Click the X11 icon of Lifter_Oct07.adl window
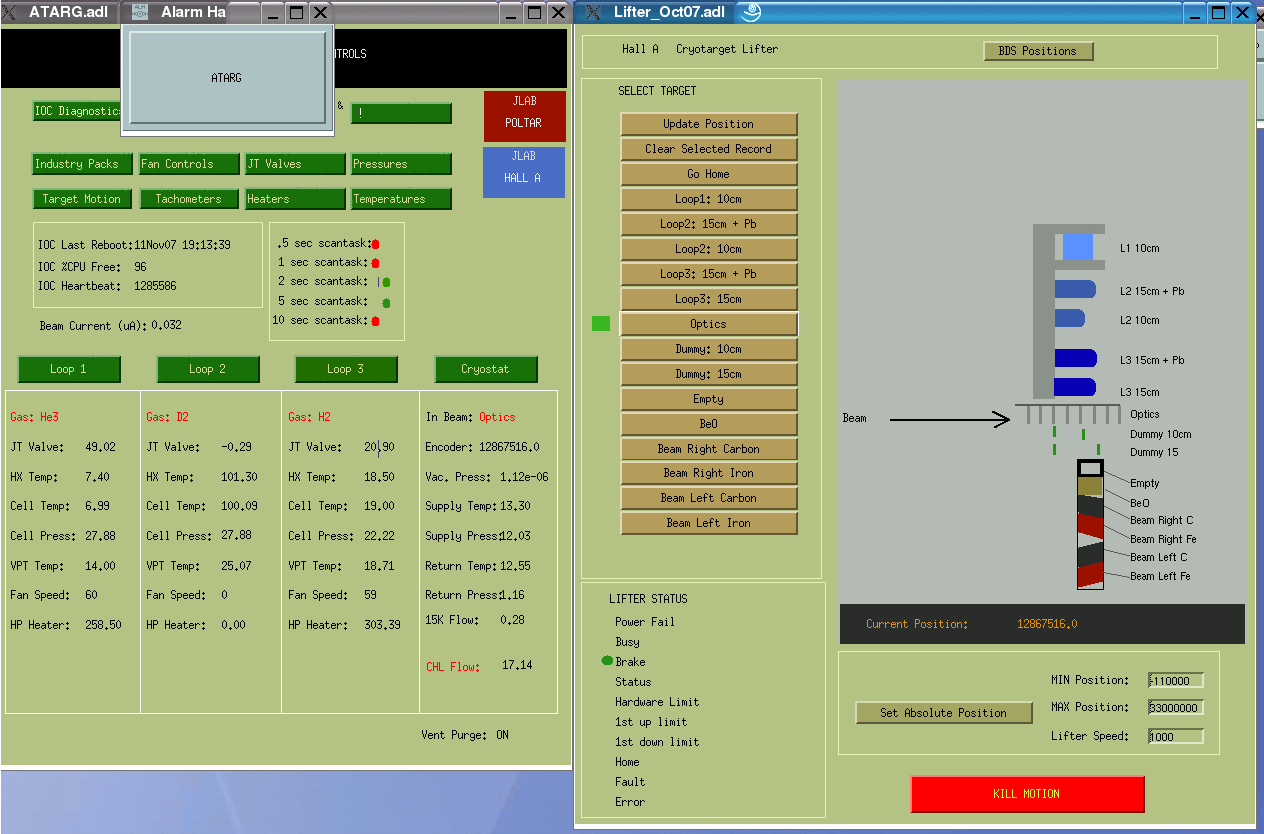The image size is (1264, 834). coord(593,12)
